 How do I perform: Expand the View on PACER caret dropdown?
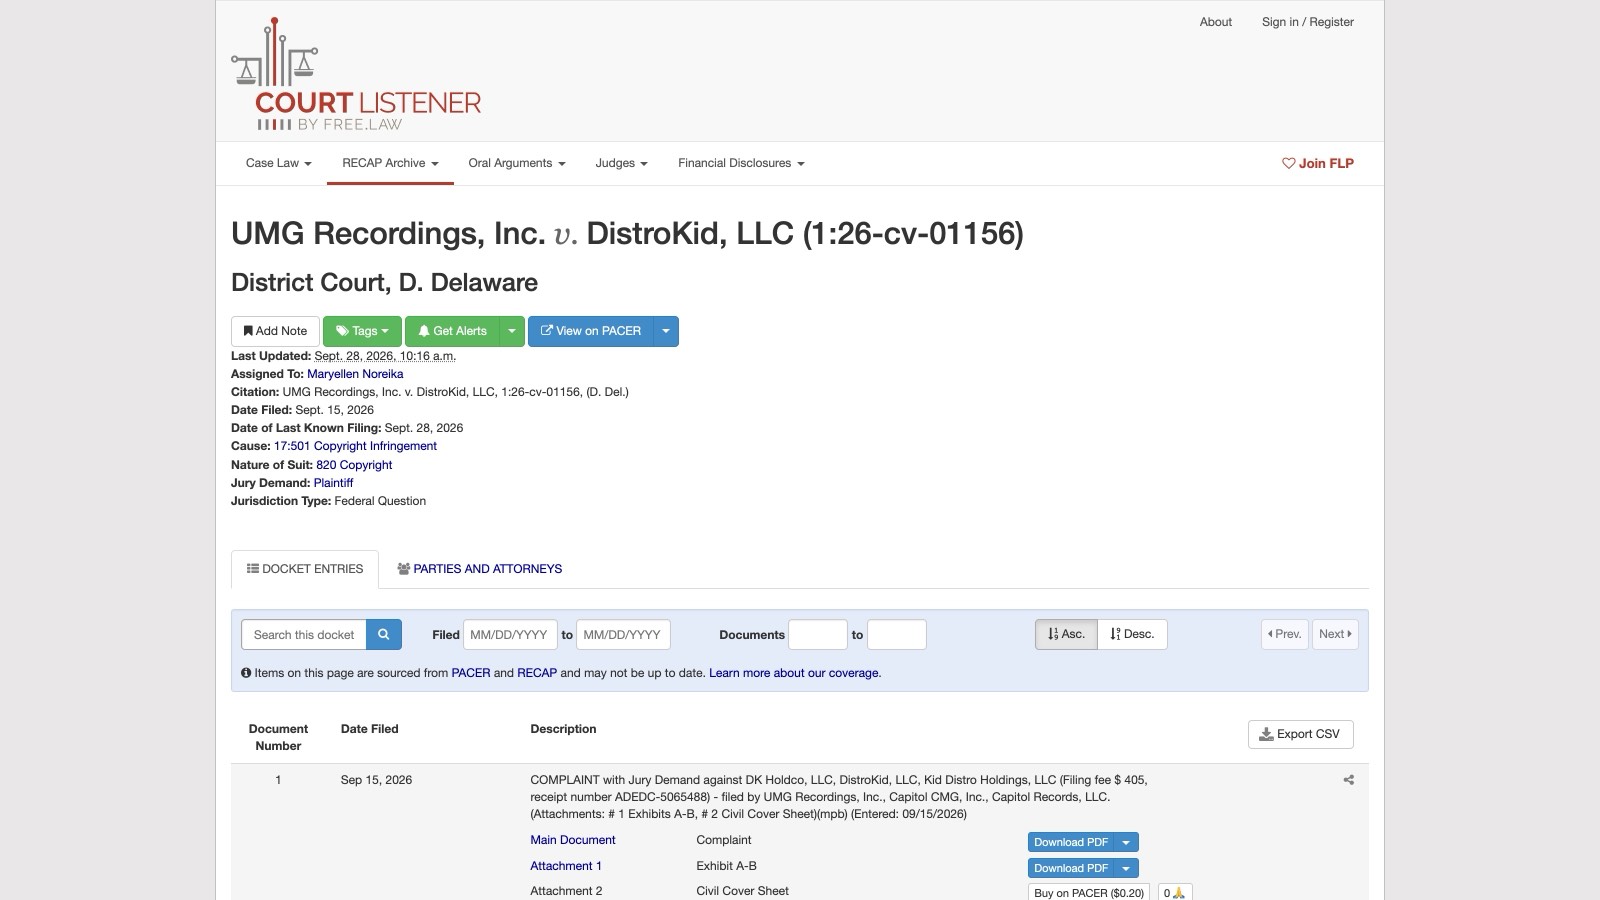click(666, 331)
